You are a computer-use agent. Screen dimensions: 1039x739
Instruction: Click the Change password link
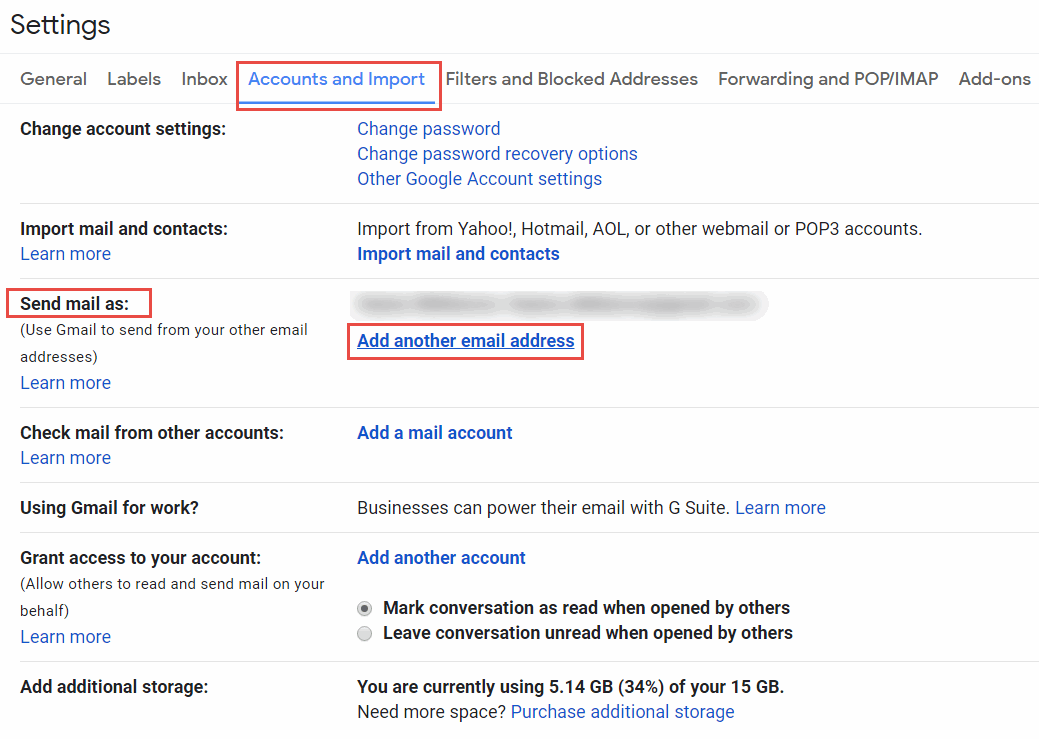(429, 129)
